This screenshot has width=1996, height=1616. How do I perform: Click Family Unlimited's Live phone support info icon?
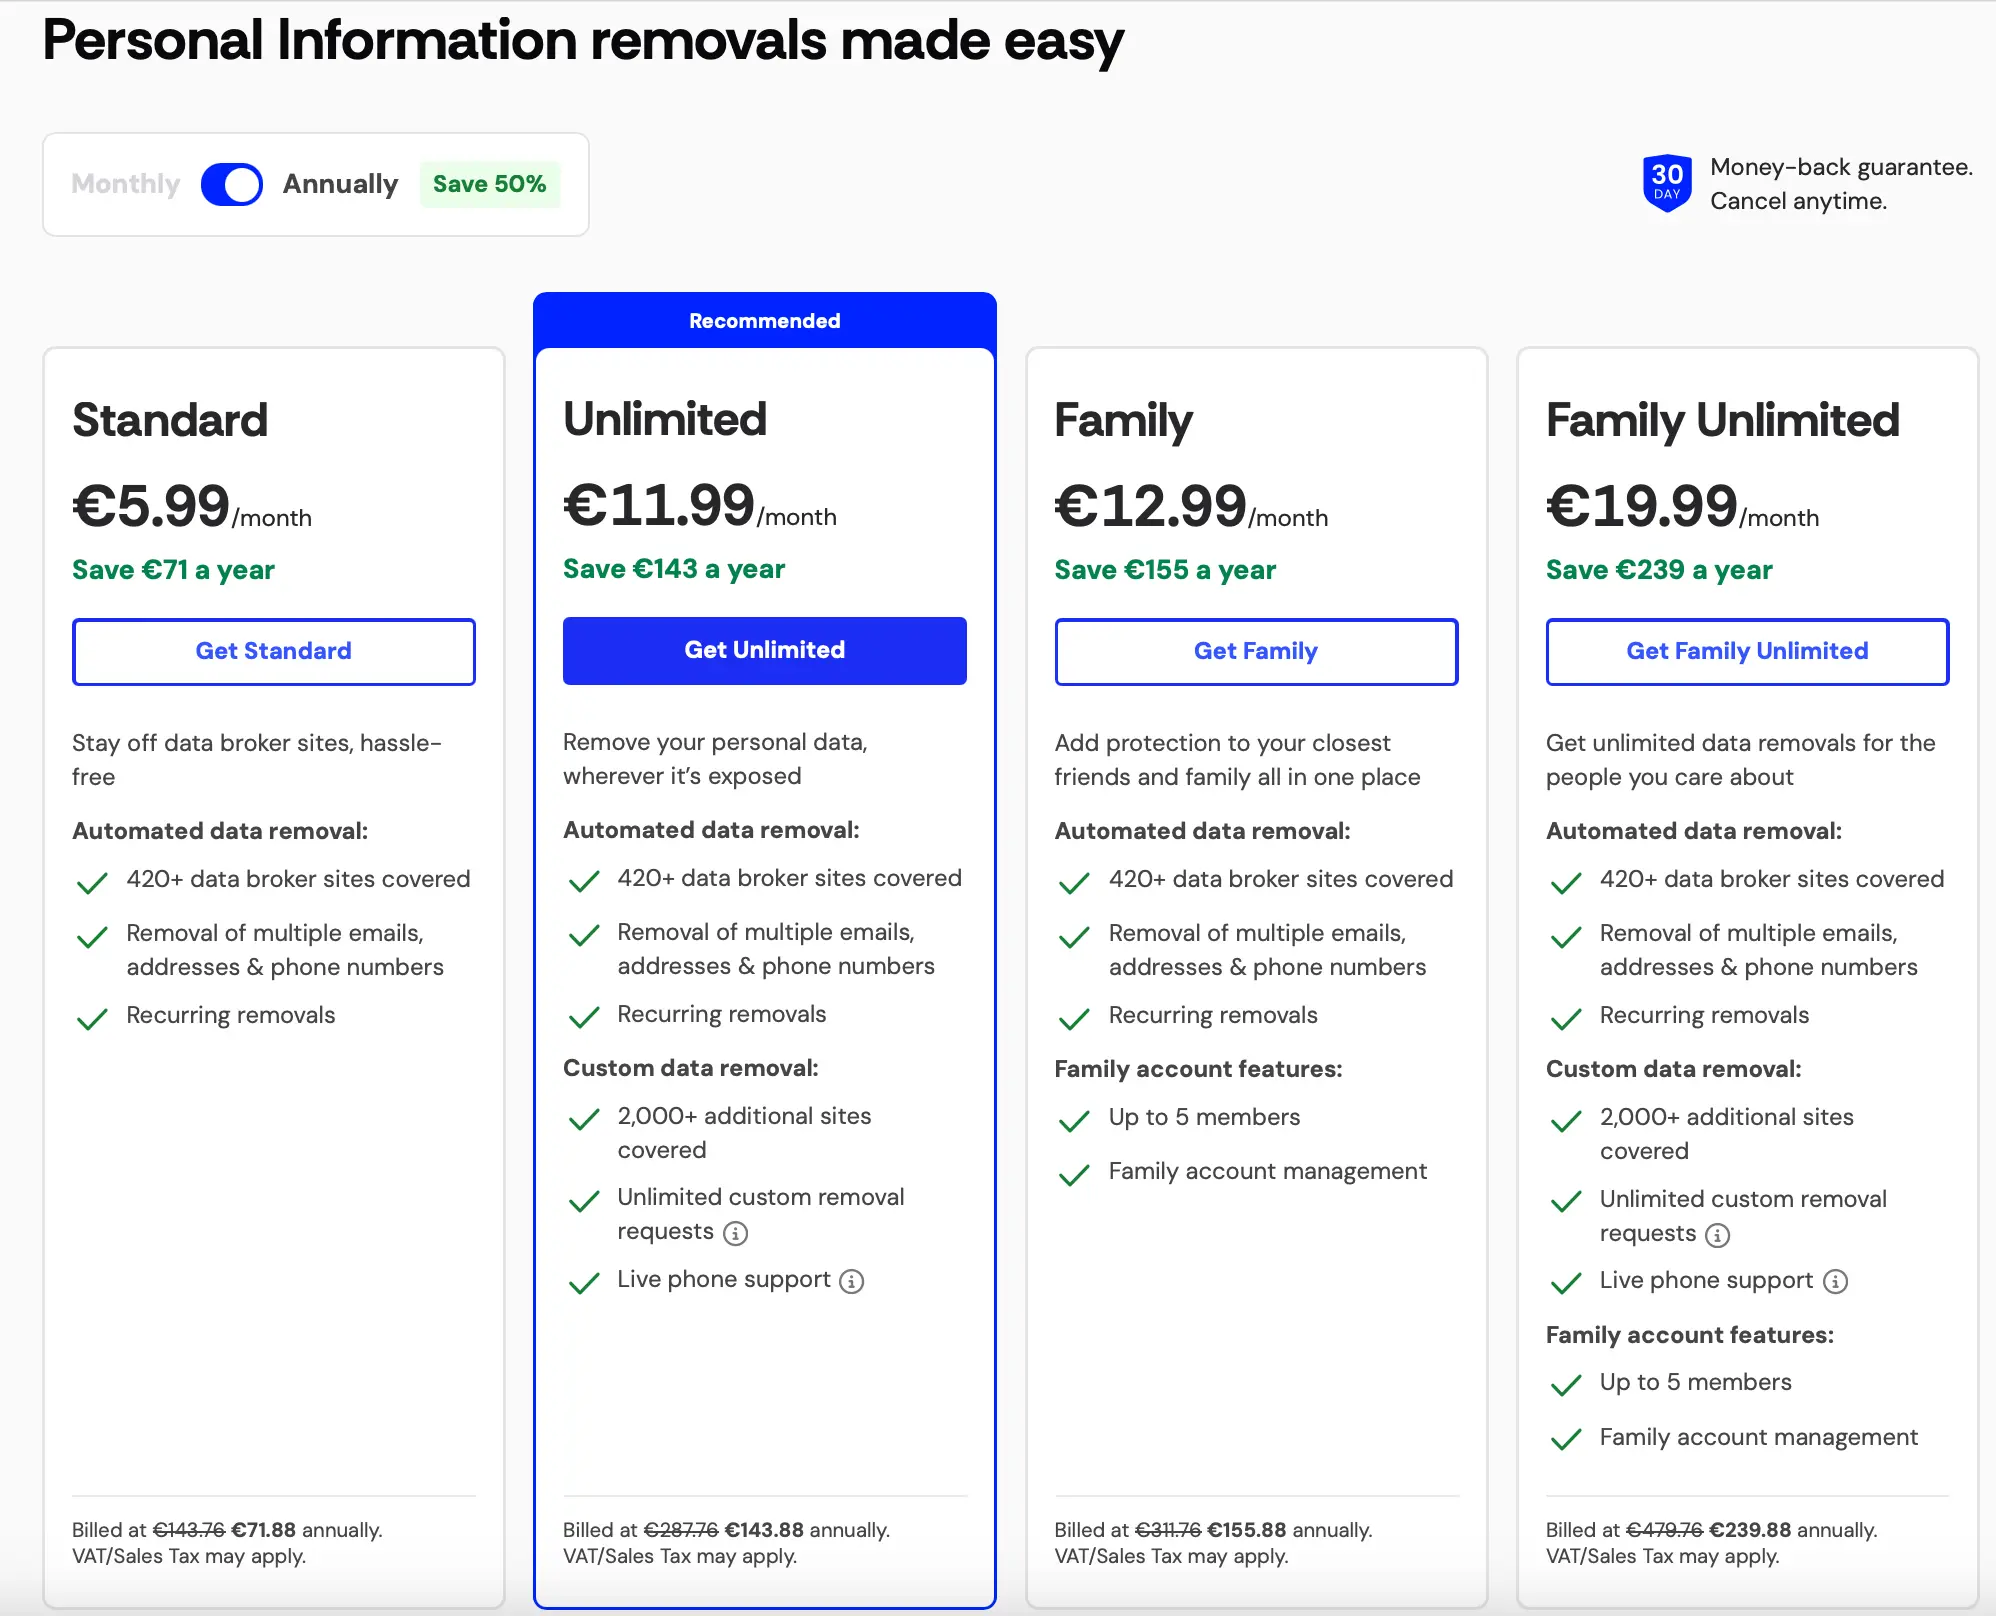coord(1838,1282)
